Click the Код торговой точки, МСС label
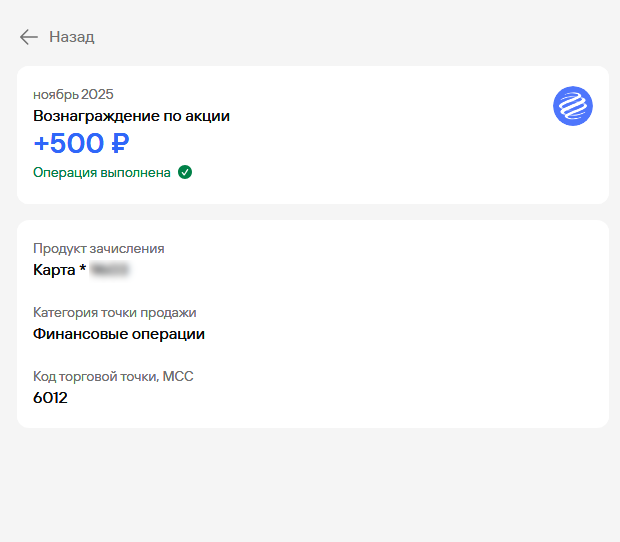Screen dimensions: 620x542 pyautogui.click(x=113, y=376)
